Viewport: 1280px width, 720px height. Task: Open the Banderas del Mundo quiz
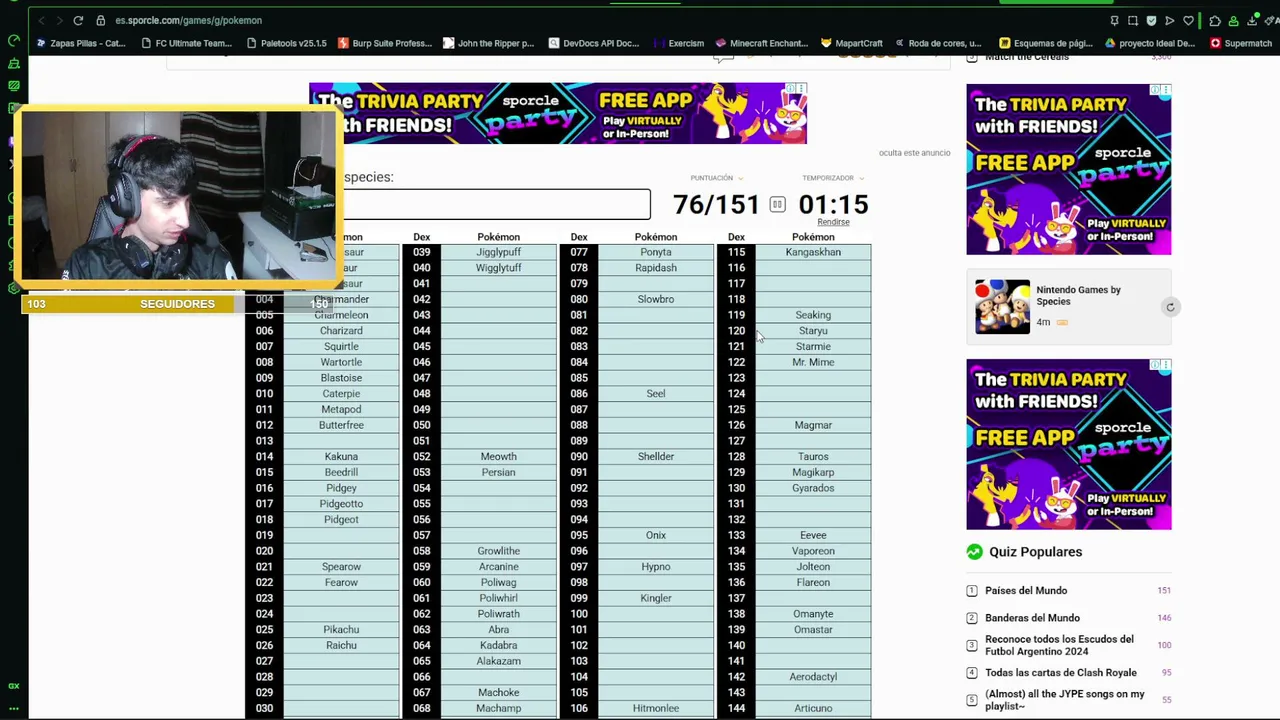[1032, 618]
